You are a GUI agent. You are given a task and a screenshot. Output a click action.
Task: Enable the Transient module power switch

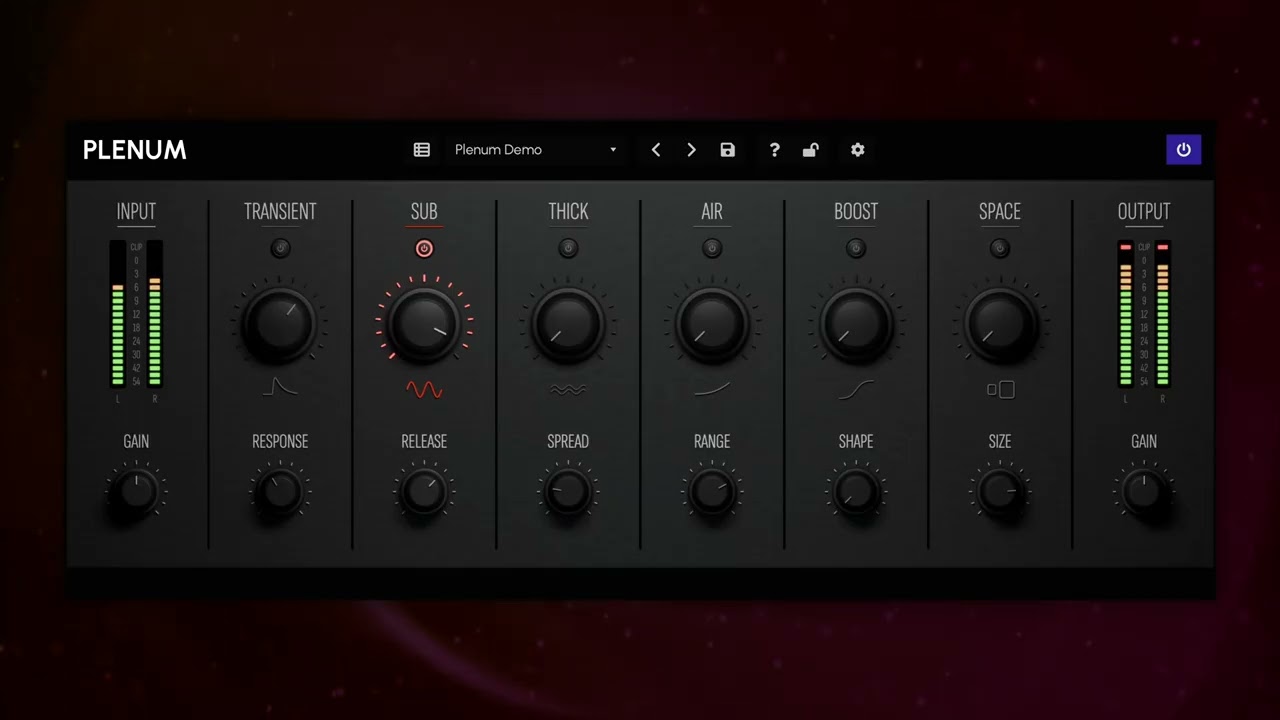(280, 248)
